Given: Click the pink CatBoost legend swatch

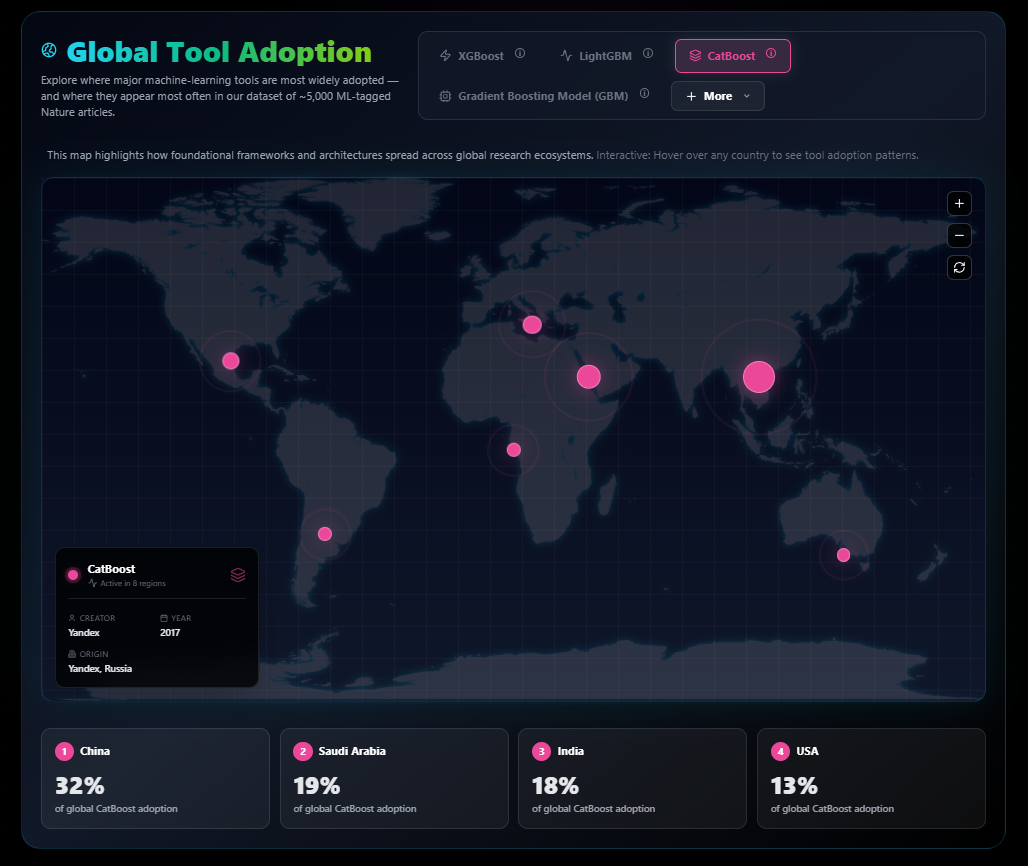Looking at the screenshot, I should (x=71, y=574).
